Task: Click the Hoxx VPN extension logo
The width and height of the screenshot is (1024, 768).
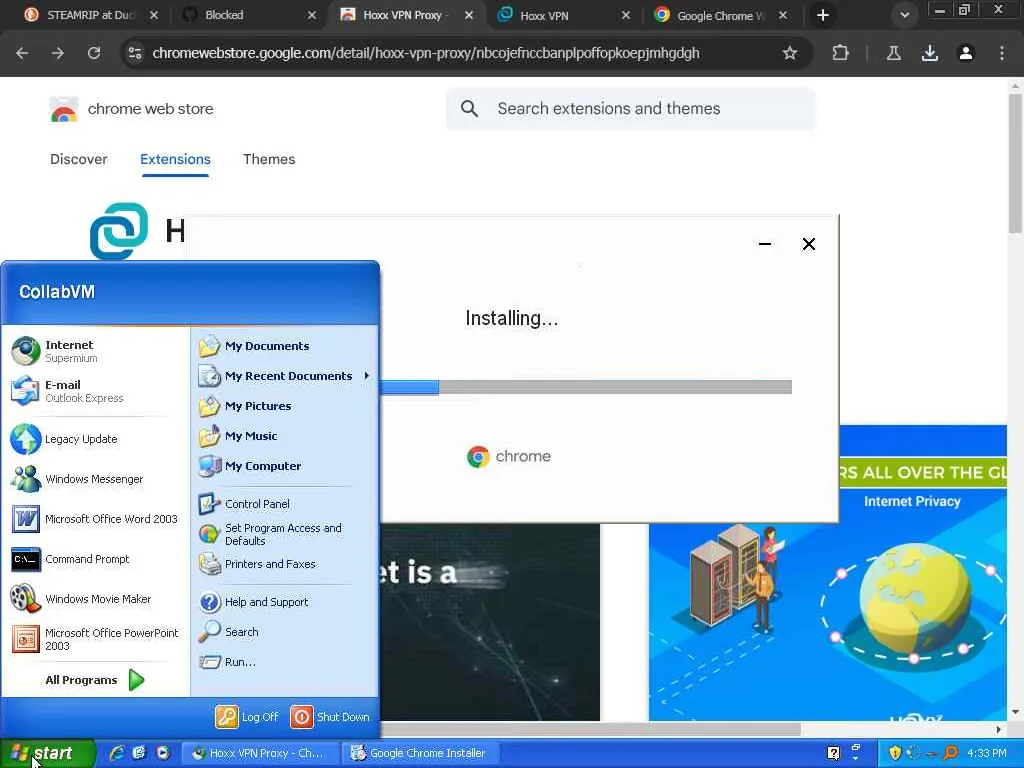Action: coord(119,231)
